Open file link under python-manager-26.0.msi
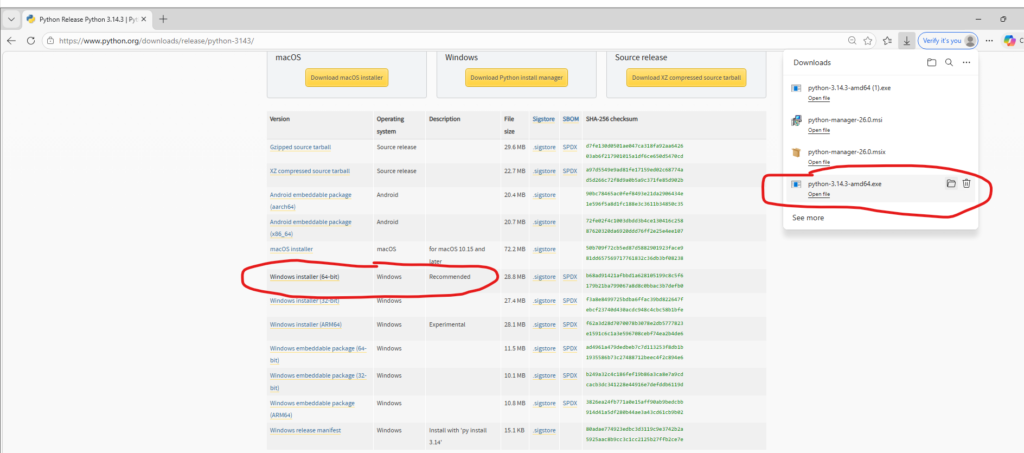This screenshot has width=1024, height=453. point(819,130)
